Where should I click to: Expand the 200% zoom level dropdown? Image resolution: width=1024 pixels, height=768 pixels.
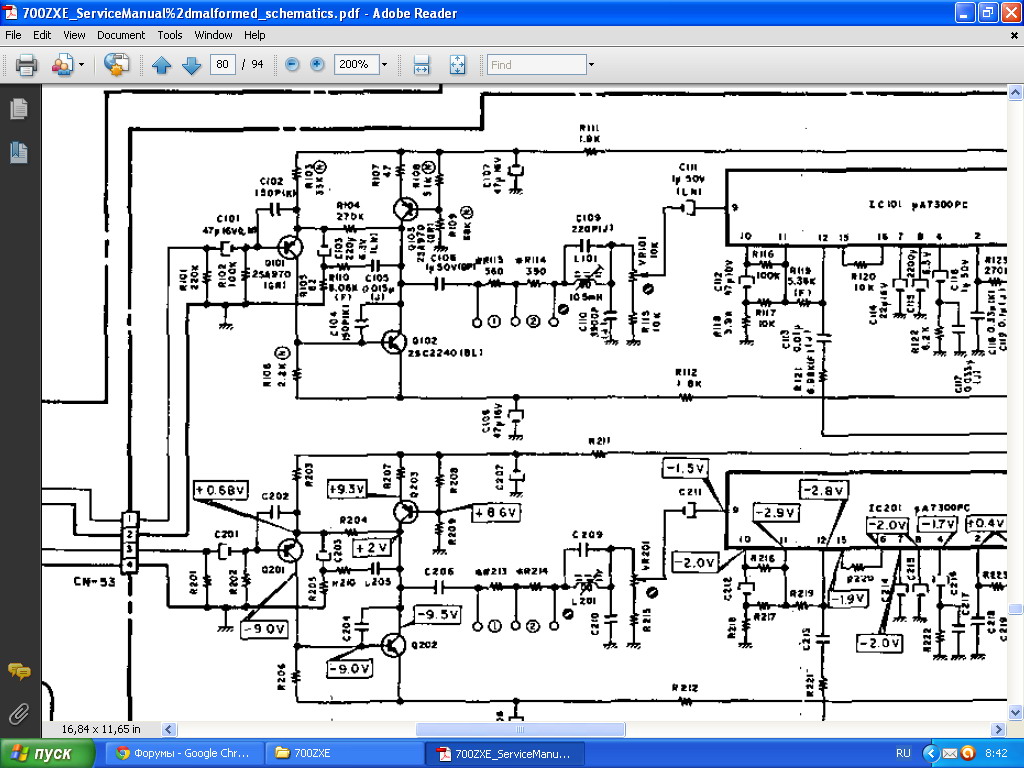[x=384, y=65]
